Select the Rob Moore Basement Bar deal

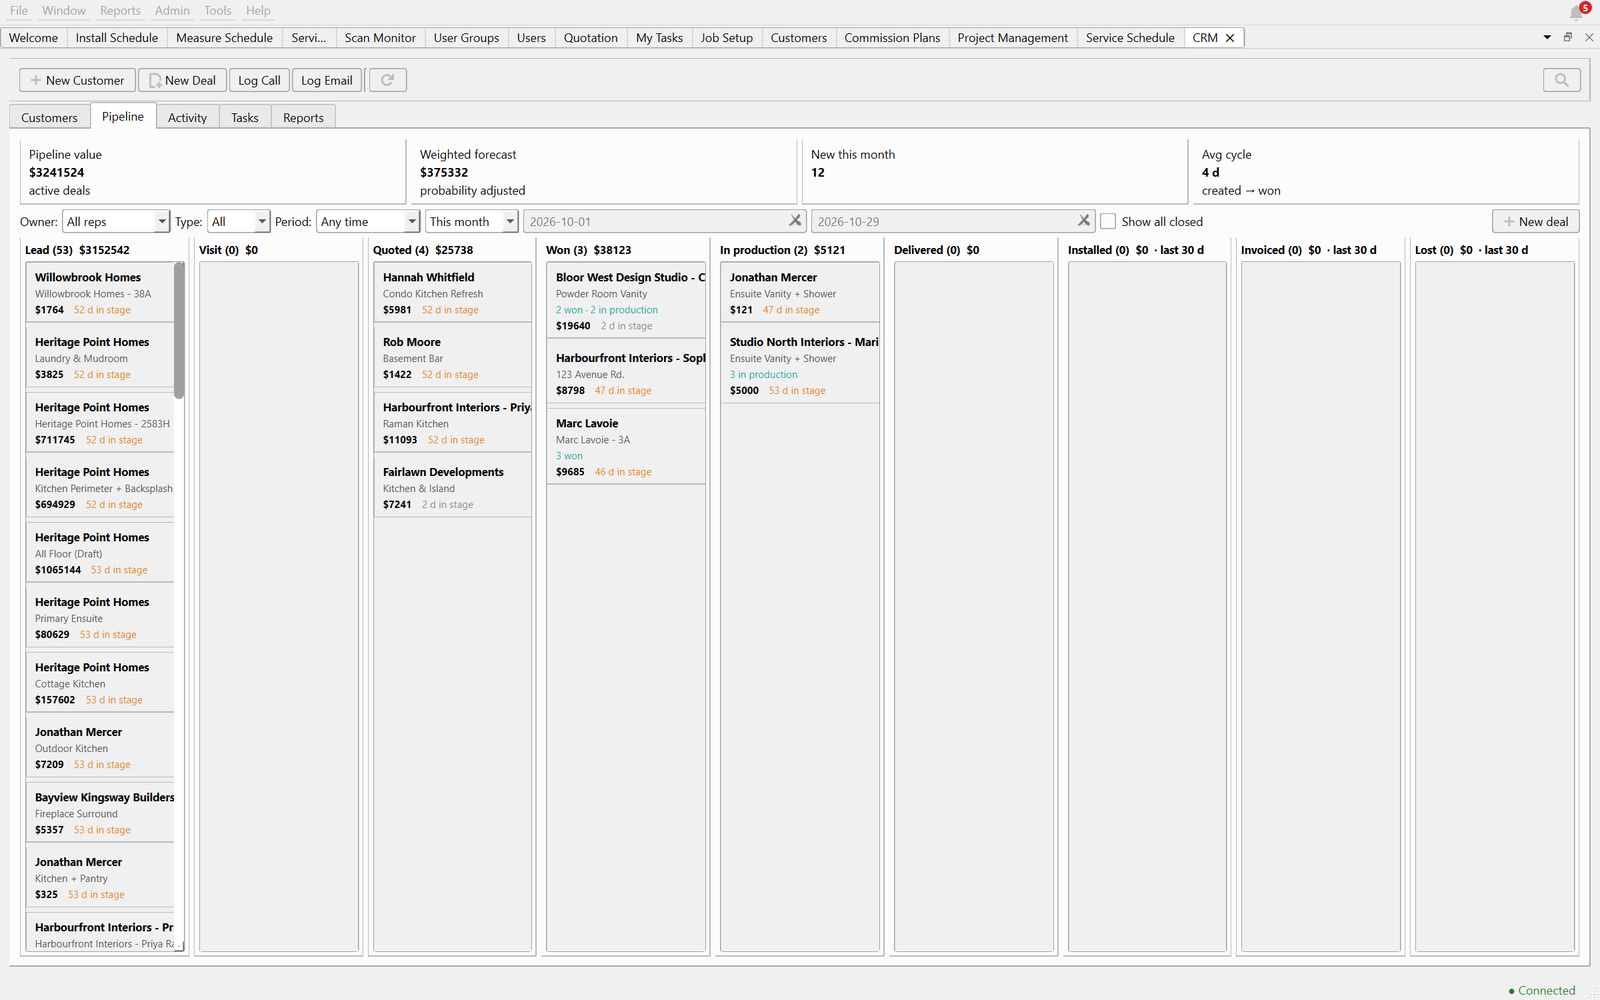click(x=453, y=358)
